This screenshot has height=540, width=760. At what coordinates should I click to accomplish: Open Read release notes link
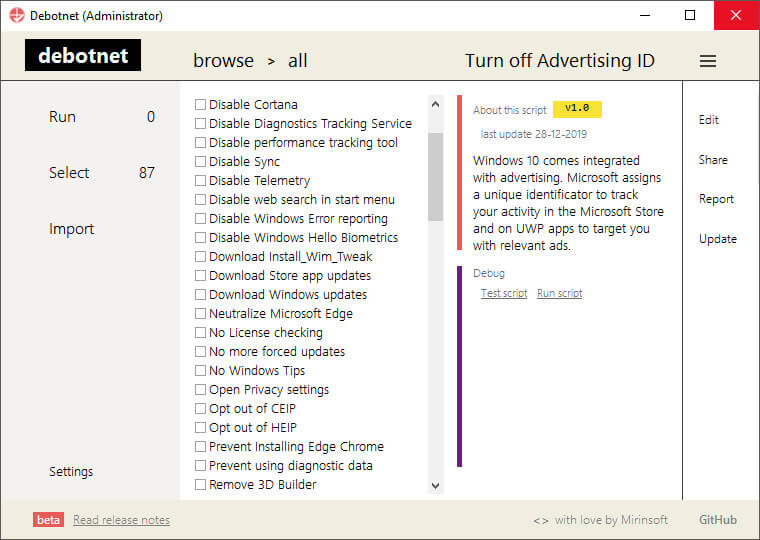pyautogui.click(x=122, y=520)
